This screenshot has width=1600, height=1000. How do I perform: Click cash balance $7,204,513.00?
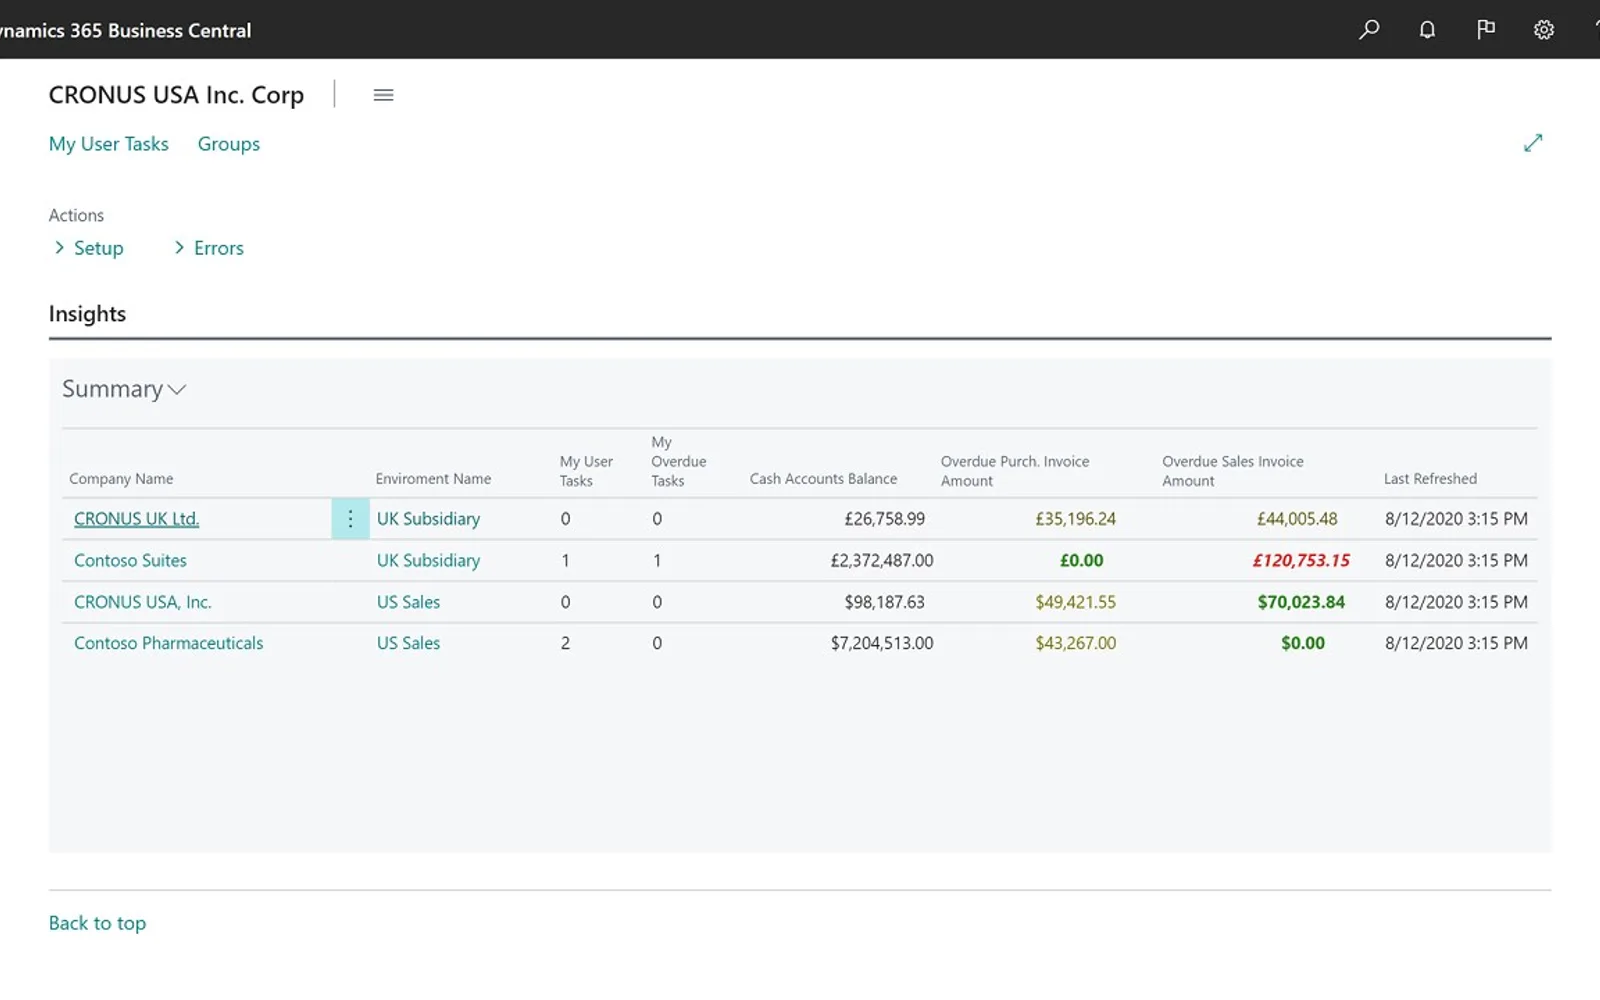[882, 643]
